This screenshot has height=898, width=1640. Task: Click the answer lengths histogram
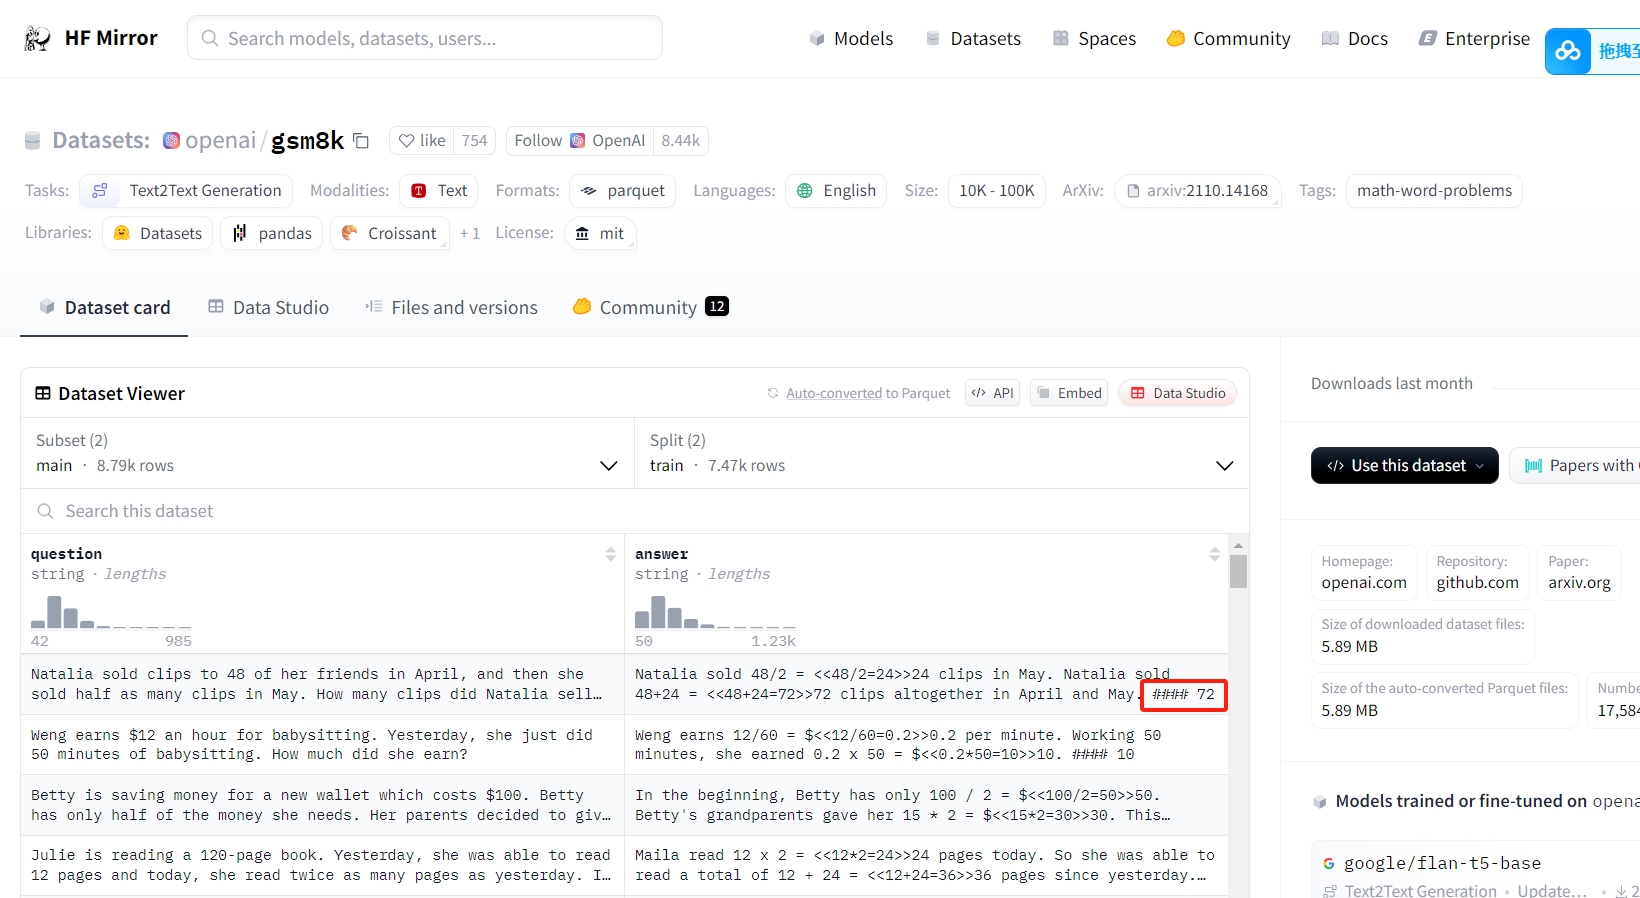click(x=715, y=611)
